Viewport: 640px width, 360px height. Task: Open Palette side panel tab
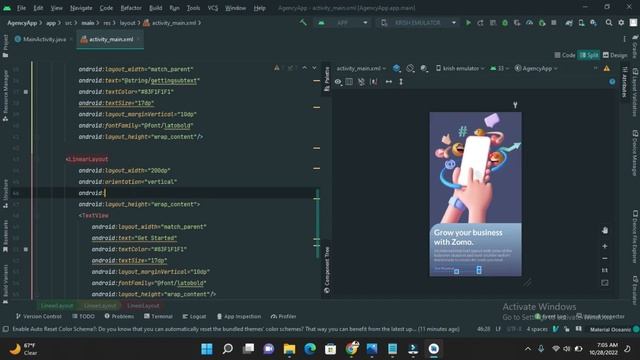pos(327,78)
